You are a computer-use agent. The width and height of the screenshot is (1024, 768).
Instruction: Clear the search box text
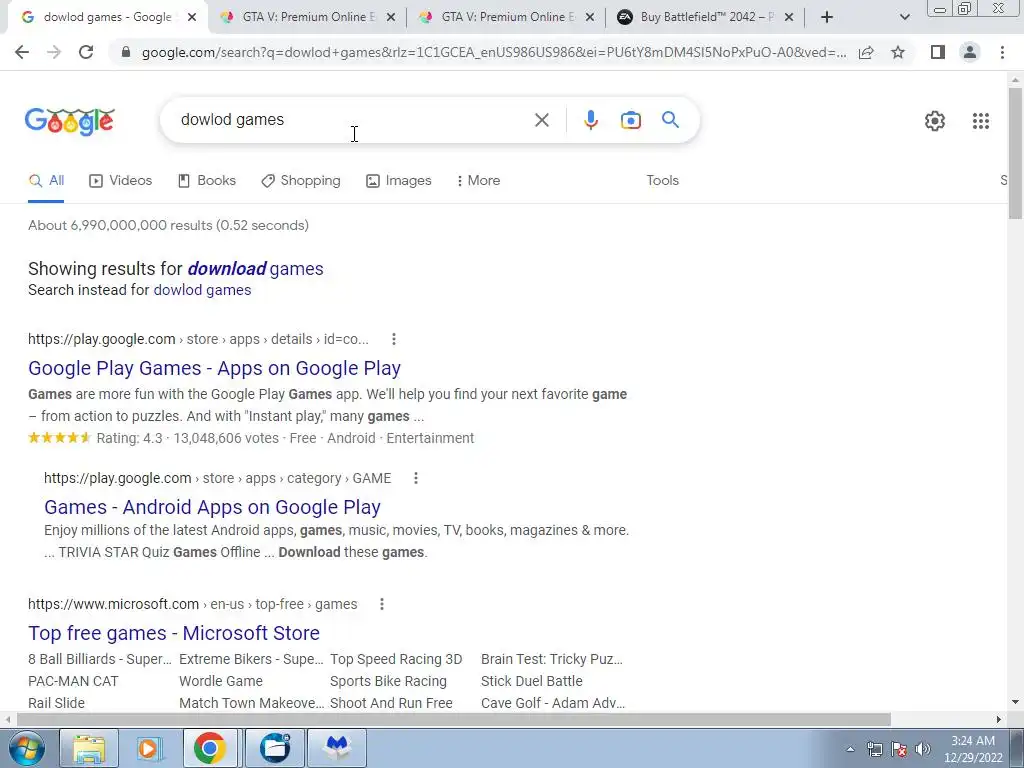point(541,120)
